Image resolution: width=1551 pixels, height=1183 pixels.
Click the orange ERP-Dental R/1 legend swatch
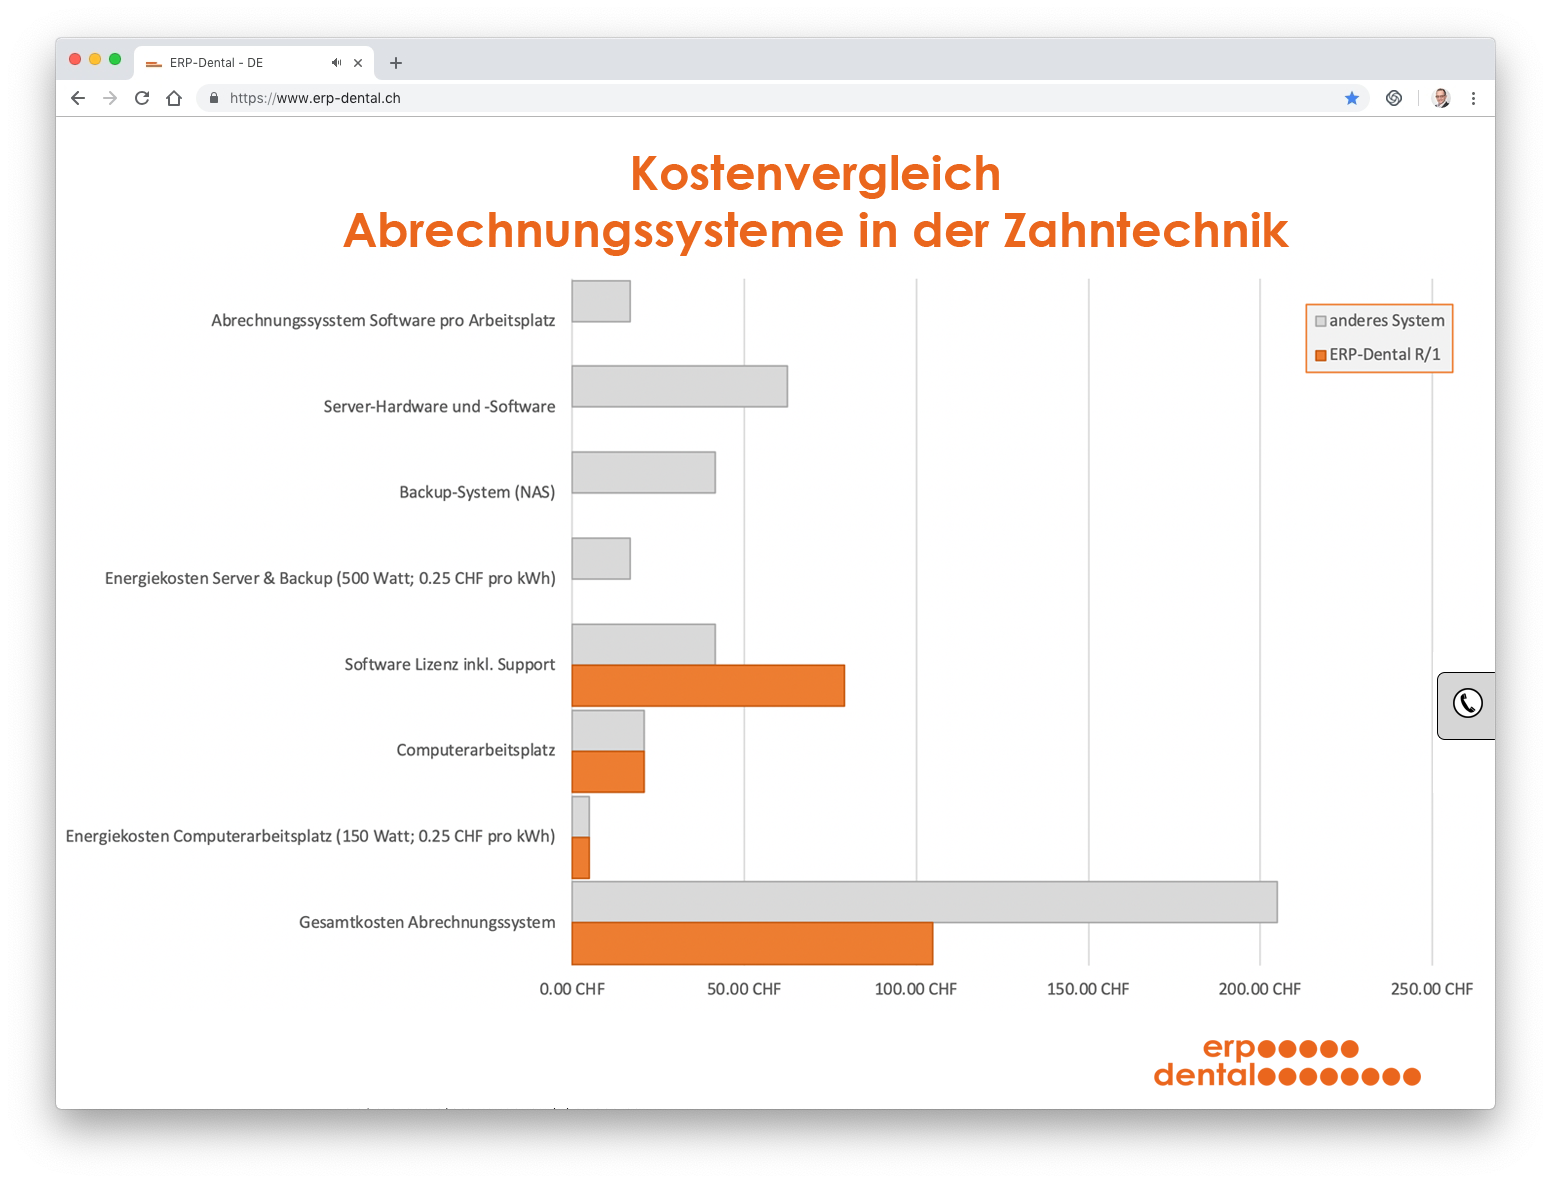pyautogui.click(x=1321, y=355)
